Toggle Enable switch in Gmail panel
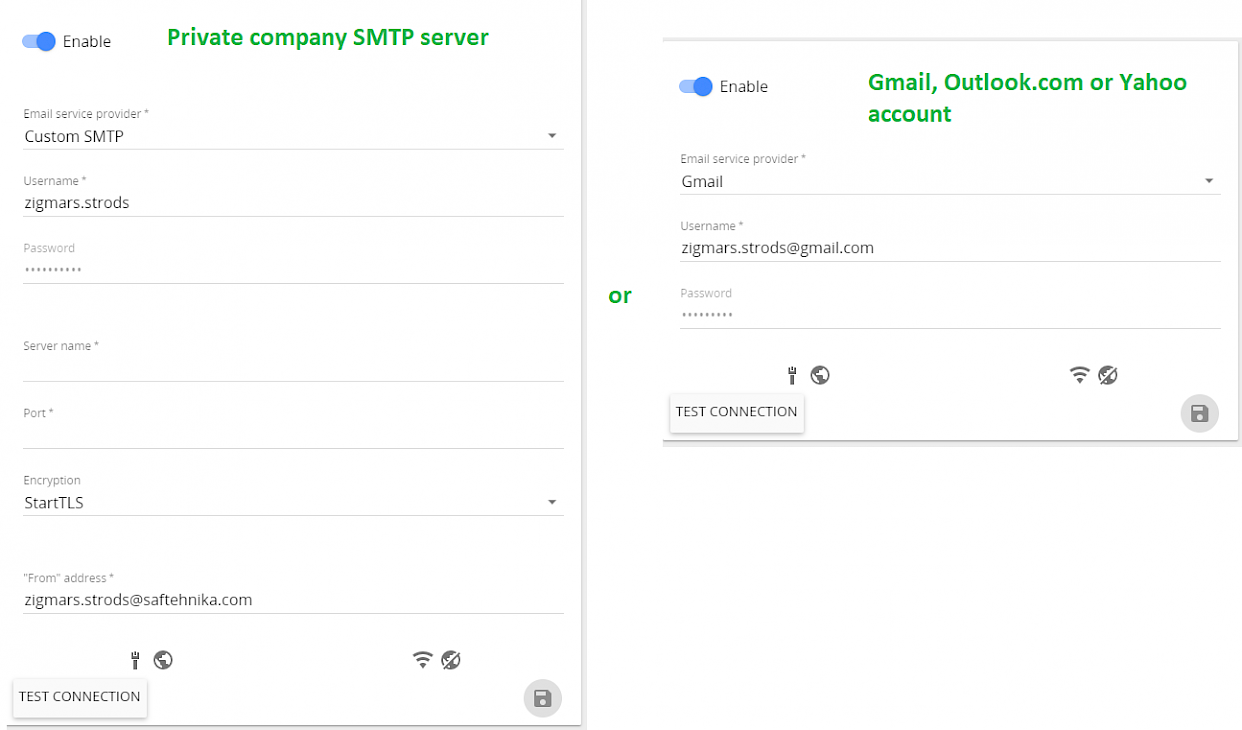The image size is (1242, 730). click(695, 86)
